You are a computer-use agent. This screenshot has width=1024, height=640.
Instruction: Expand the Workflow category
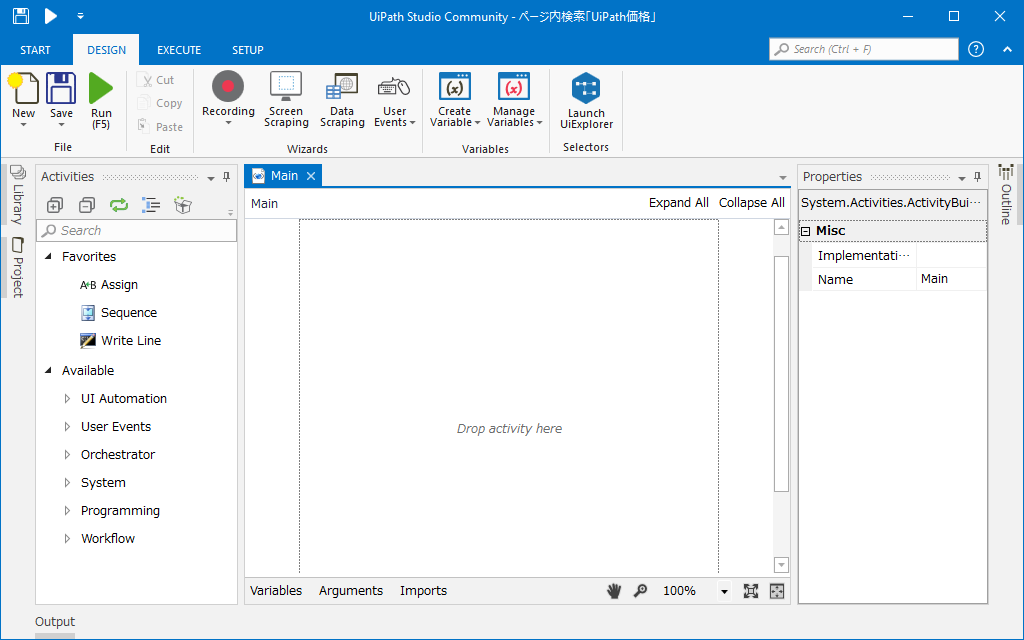[67, 539]
